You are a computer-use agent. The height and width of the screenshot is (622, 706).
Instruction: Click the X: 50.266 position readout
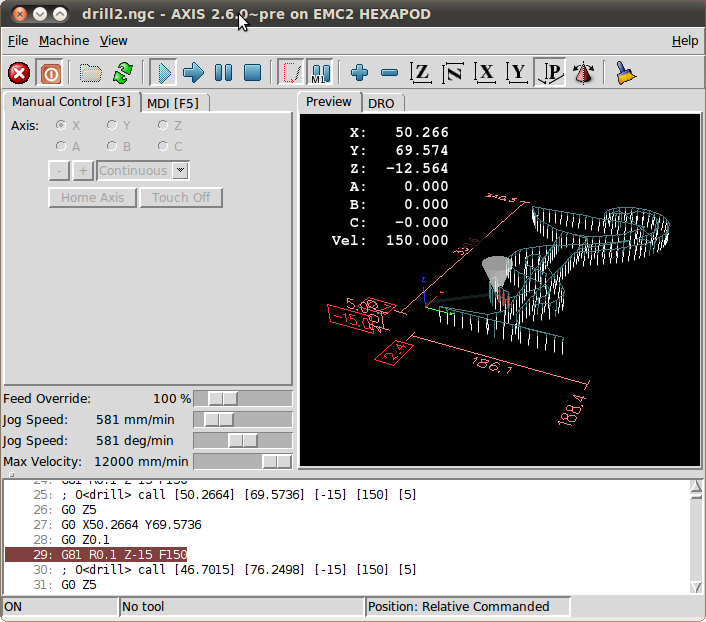point(399,132)
